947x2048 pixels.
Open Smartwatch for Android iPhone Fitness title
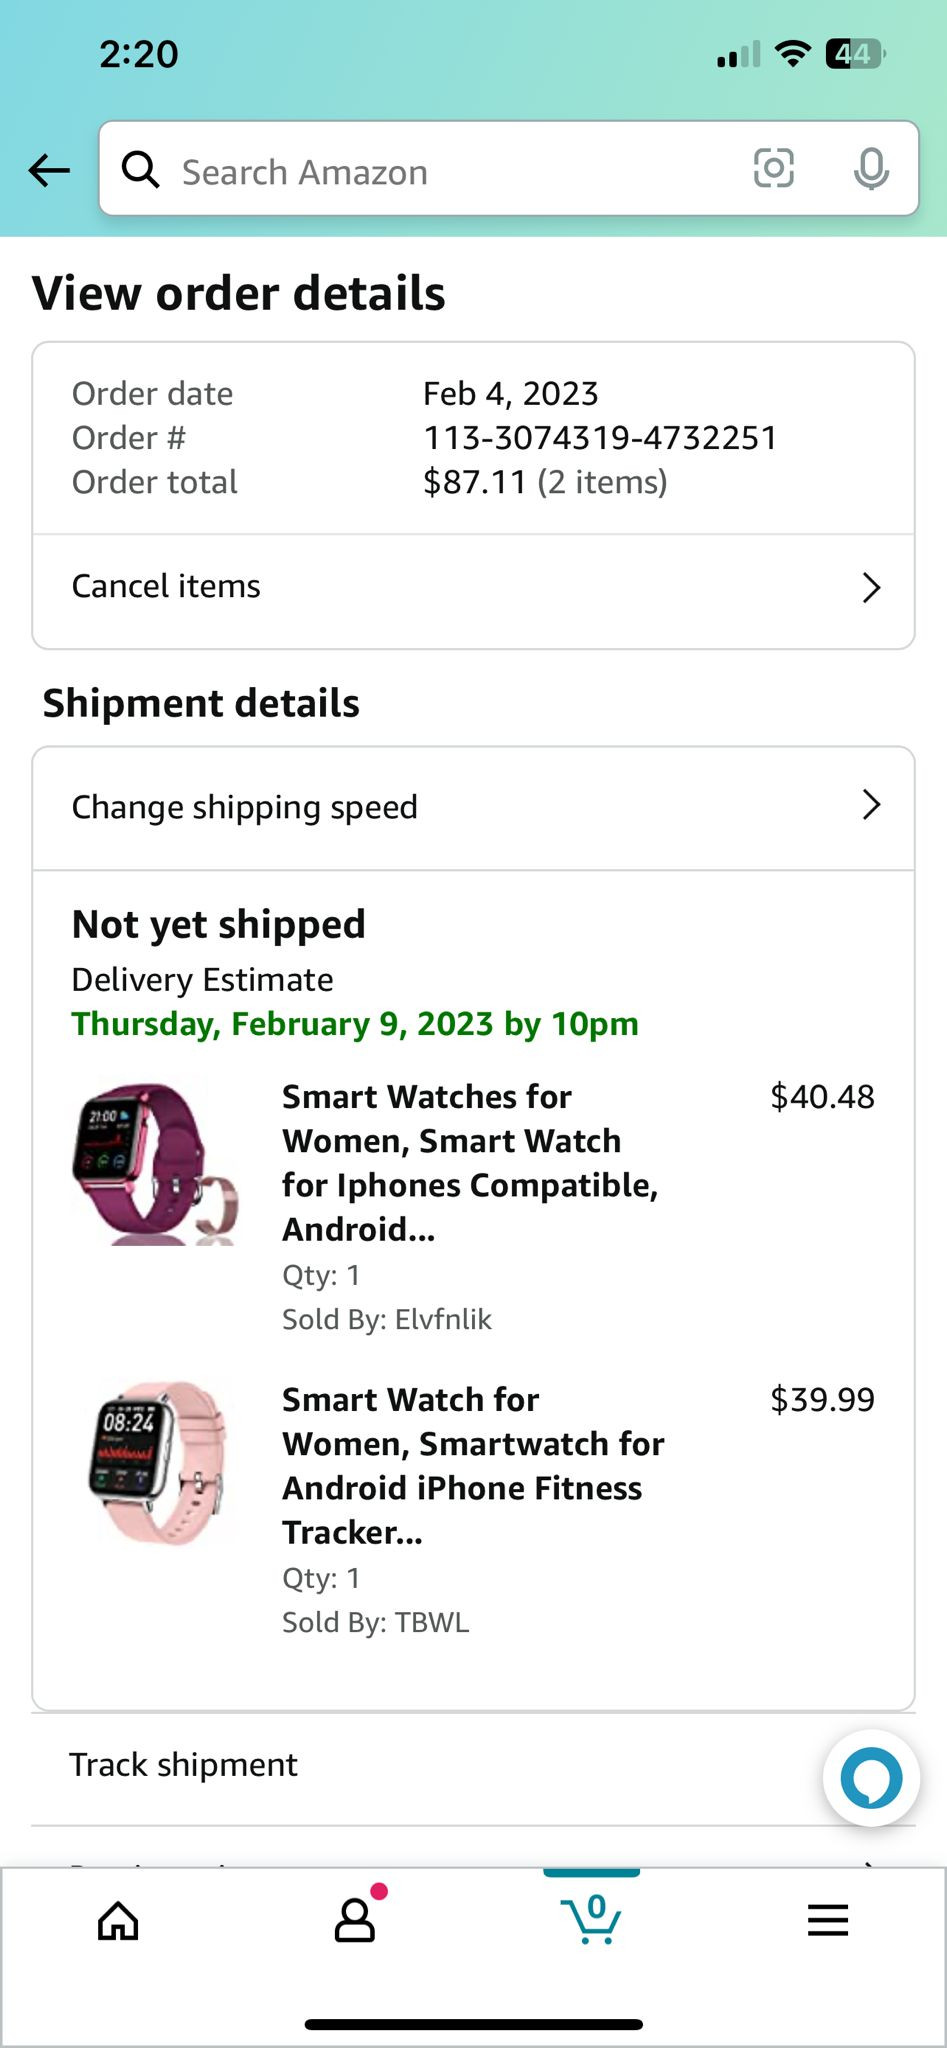[x=472, y=1465]
